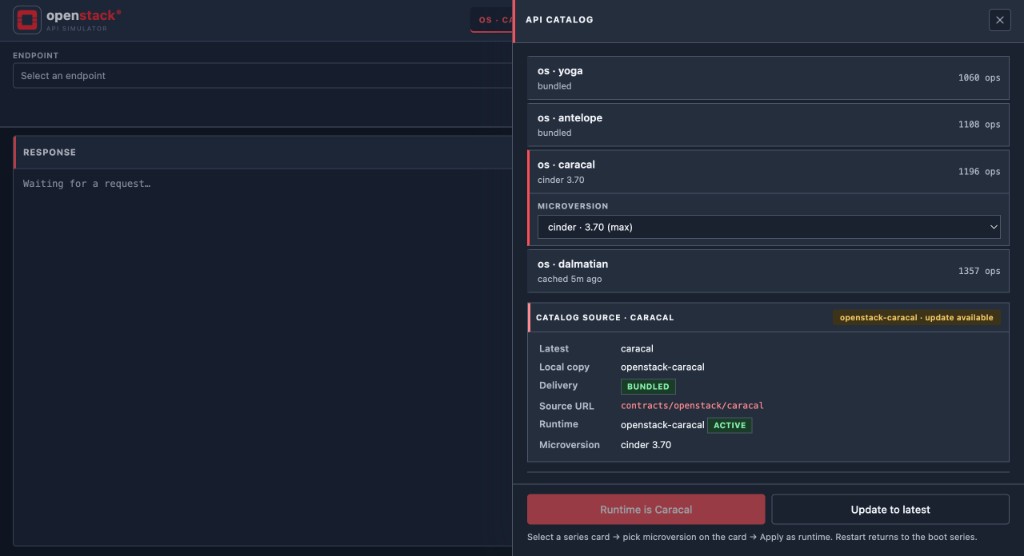Click the openstack-caracal Local copy value
Screen dimensions: 1024x556
coord(662,367)
